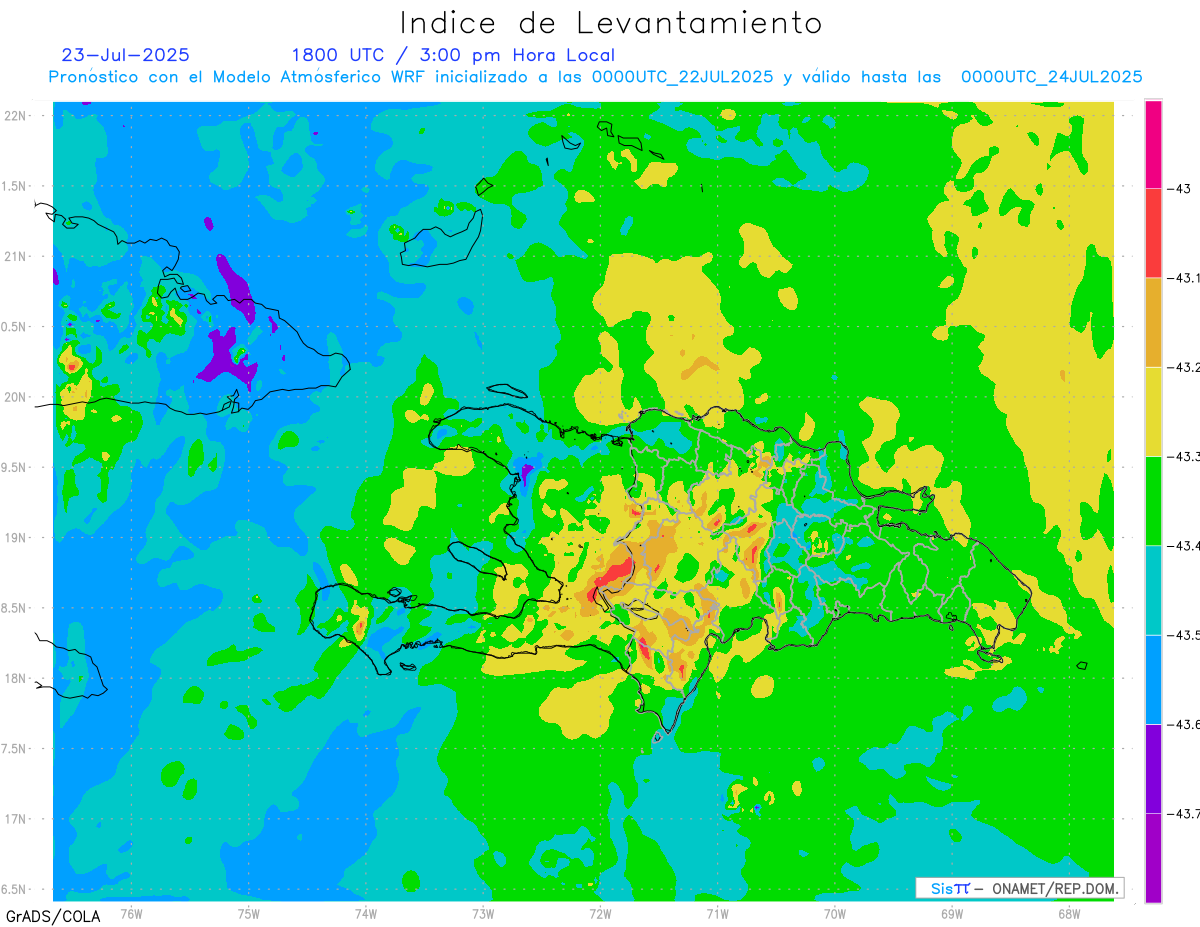Screen dimensions: 1200x927
Task: Click the '1.5N' latitude tick label
Action: pos(16,186)
